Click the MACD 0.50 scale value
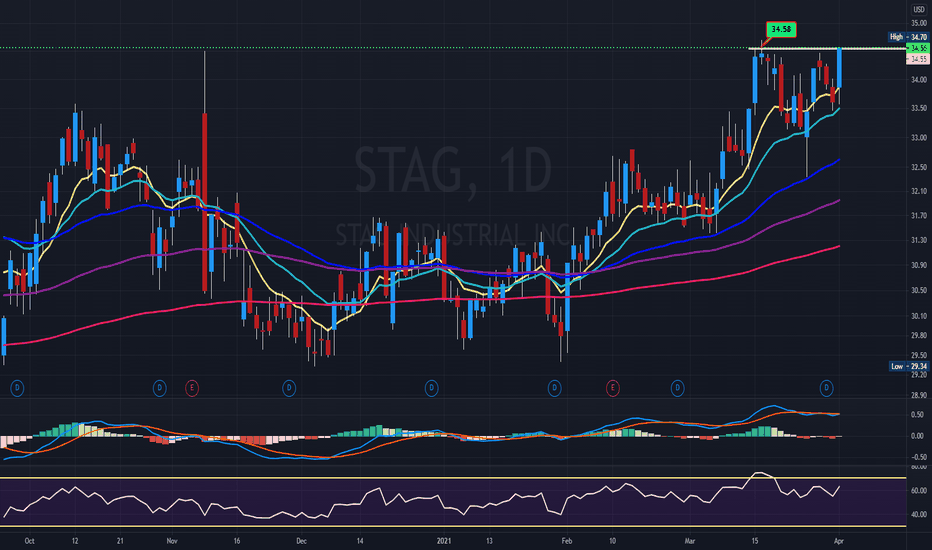Image resolution: width=932 pixels, height=550 pixels. click(x=918, y=414)
